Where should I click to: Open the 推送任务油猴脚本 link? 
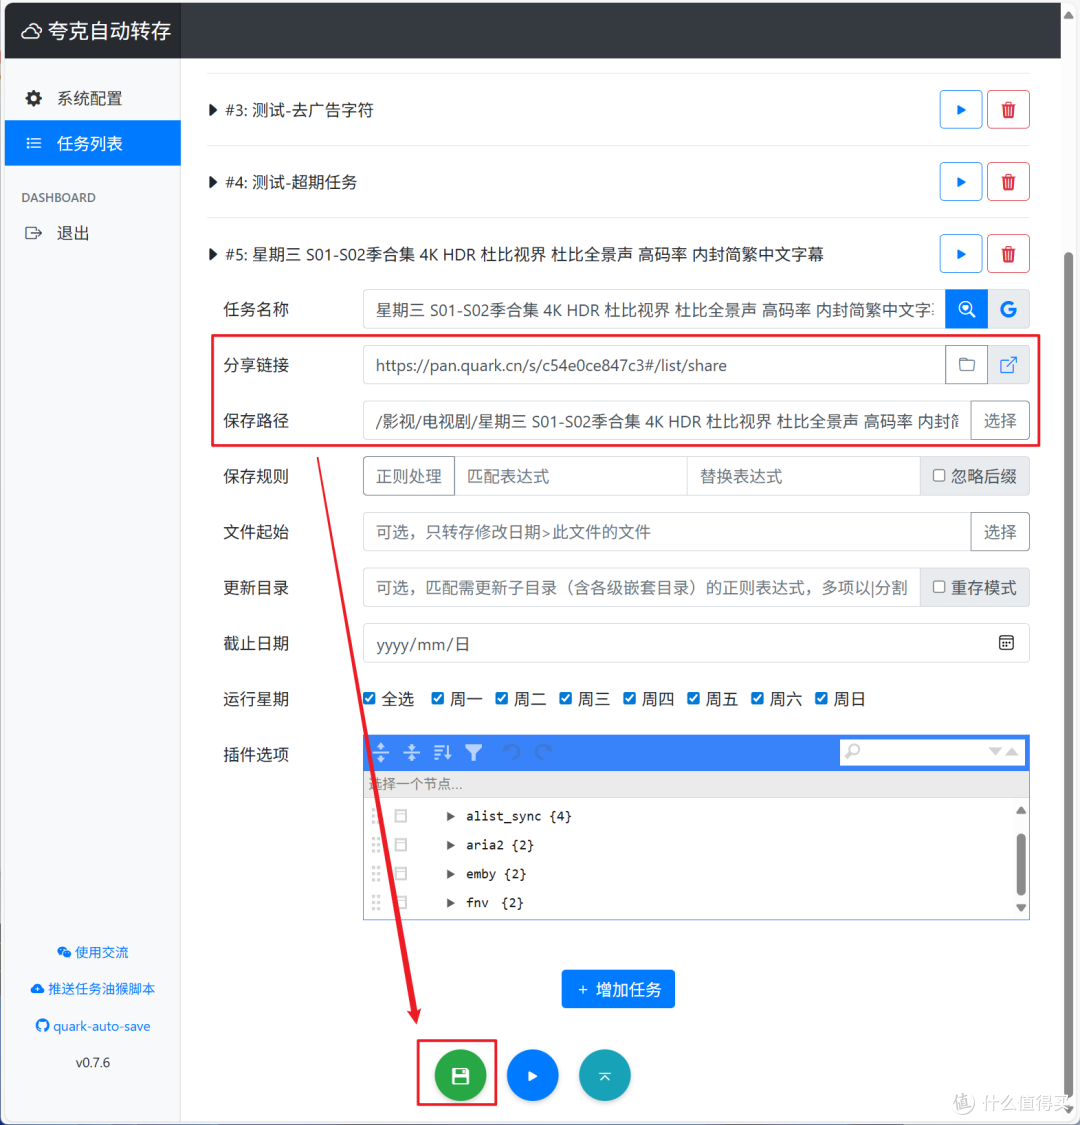[x=93, y=989]
